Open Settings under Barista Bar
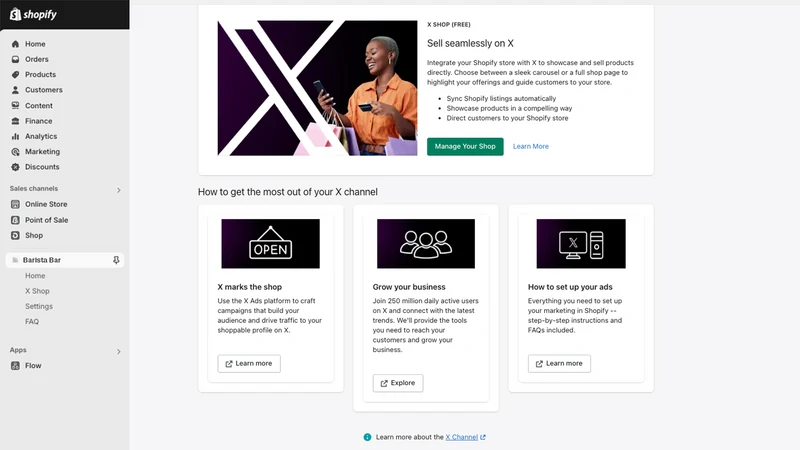This screenshot has width=800, height=450. pos(39,306)
